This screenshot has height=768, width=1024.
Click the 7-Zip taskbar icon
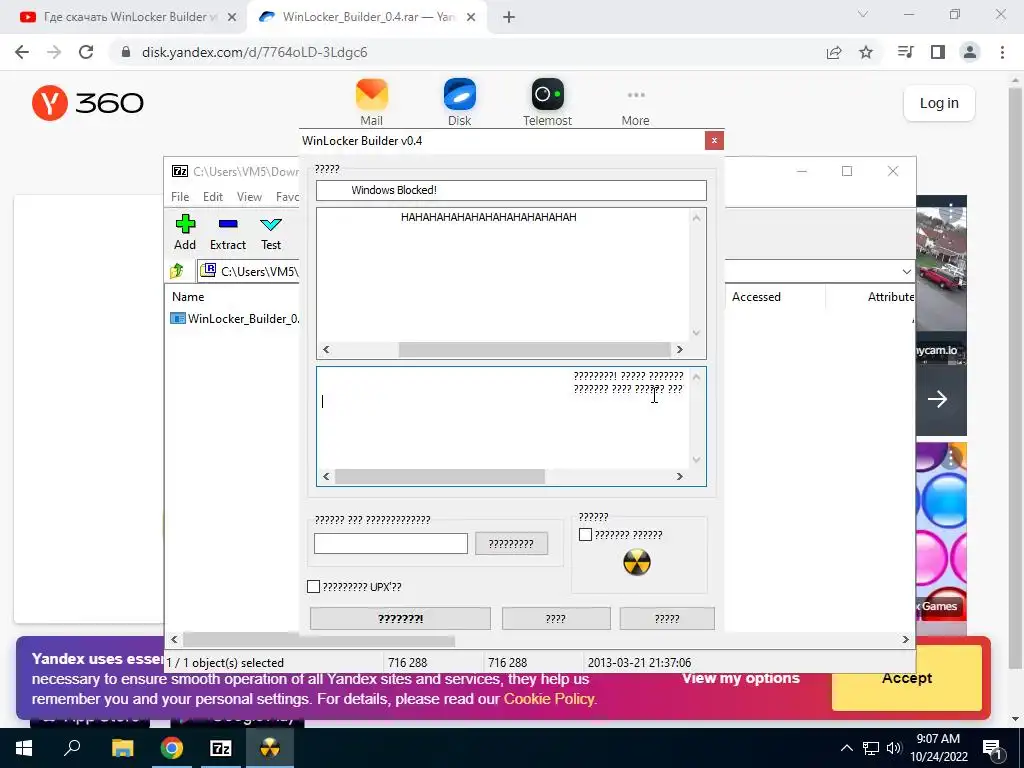[221, 748]
